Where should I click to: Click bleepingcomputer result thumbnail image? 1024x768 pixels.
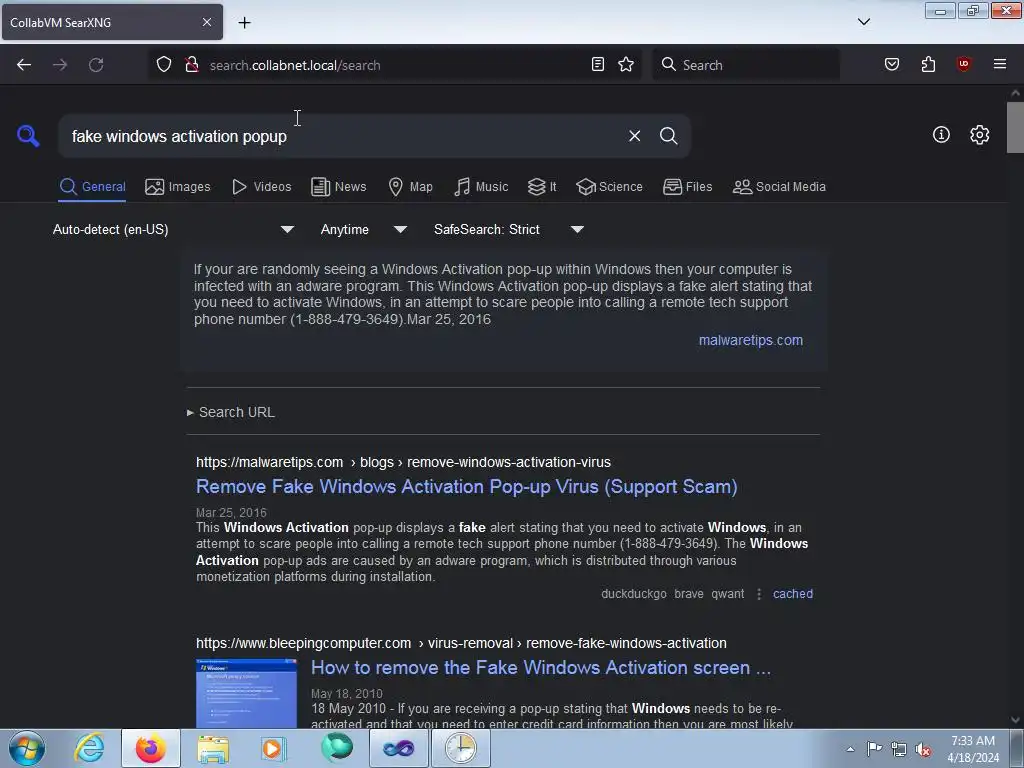[x=246, y=694]
